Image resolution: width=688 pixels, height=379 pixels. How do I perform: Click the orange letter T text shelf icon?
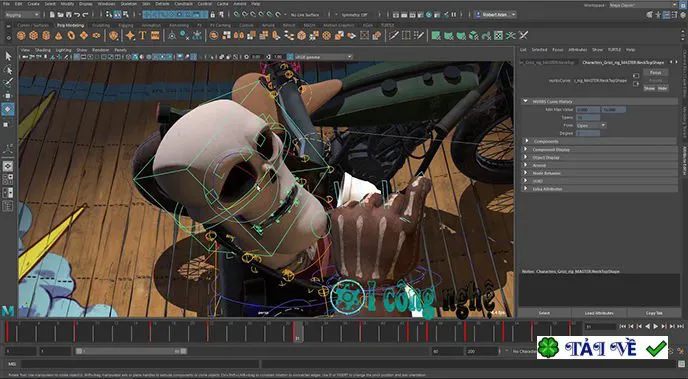pyautogui.click(x=143, y=36)
